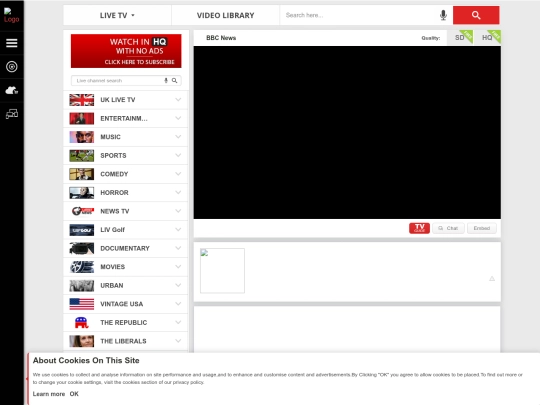Click the devices sidebar icon
The height and width of the screenshot is (405, 540).
click(x=12, y=114)
